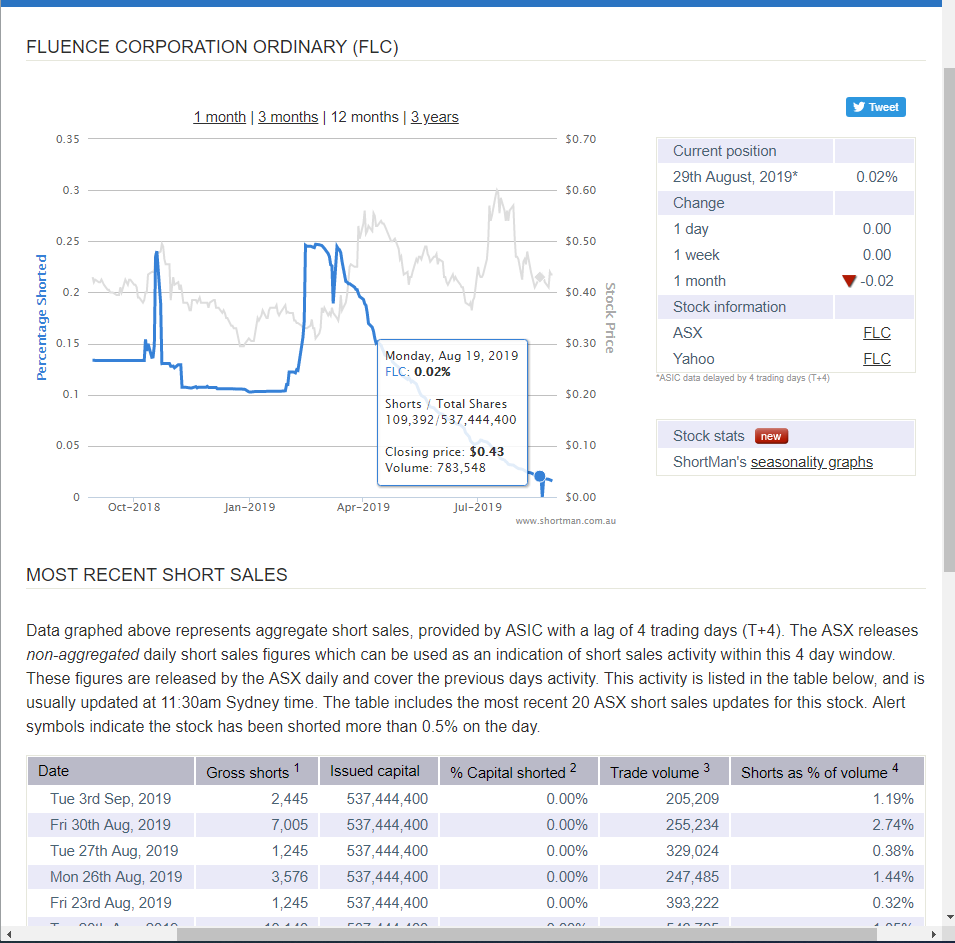Click trade volume value 329,024
This screenshot has width=955, height=943.
pos(692,851)
